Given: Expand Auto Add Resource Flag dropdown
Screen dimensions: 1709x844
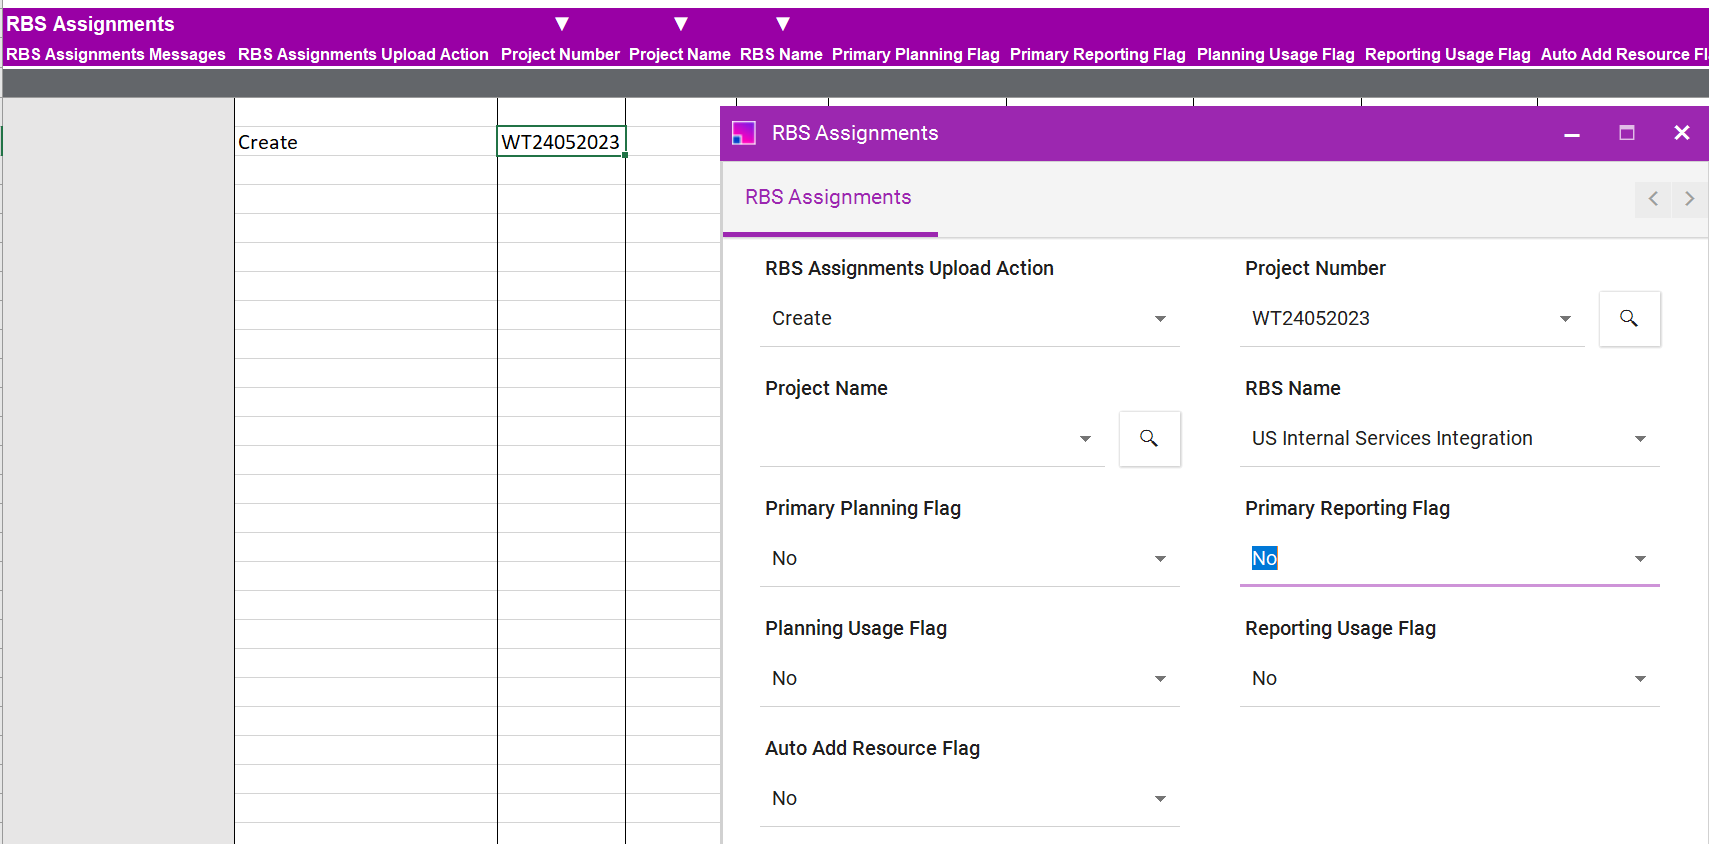Looking at the screenshot, I should [x=1160, y=799].
